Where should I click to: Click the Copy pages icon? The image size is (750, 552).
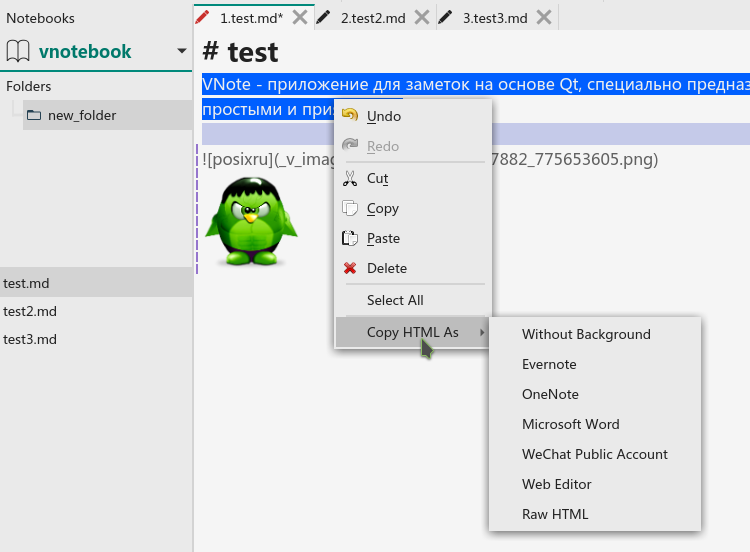(x=350, y=209)
